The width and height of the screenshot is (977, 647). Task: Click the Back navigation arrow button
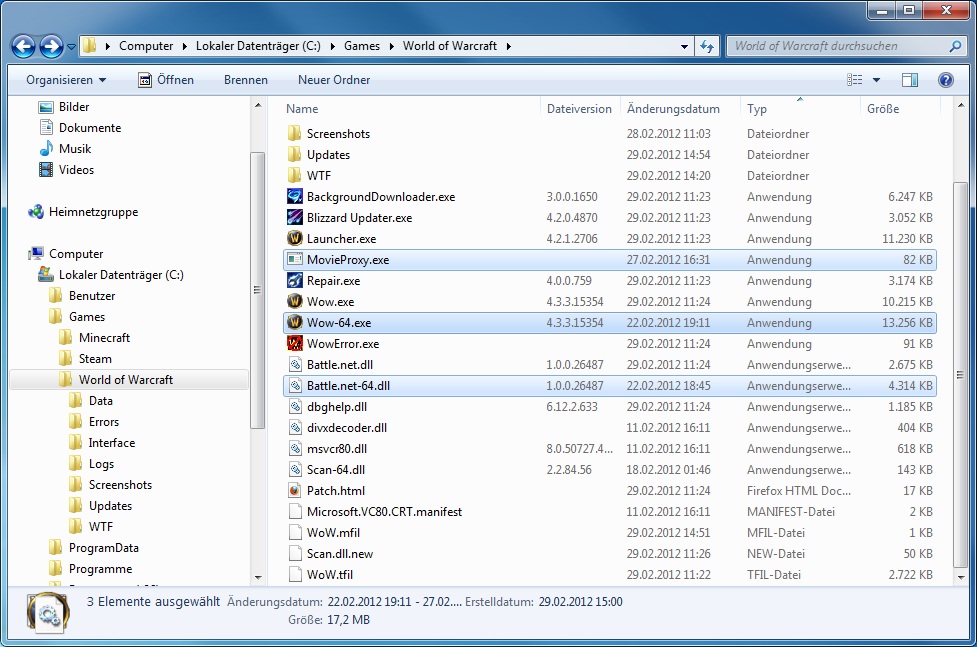[x=24, y=46]
